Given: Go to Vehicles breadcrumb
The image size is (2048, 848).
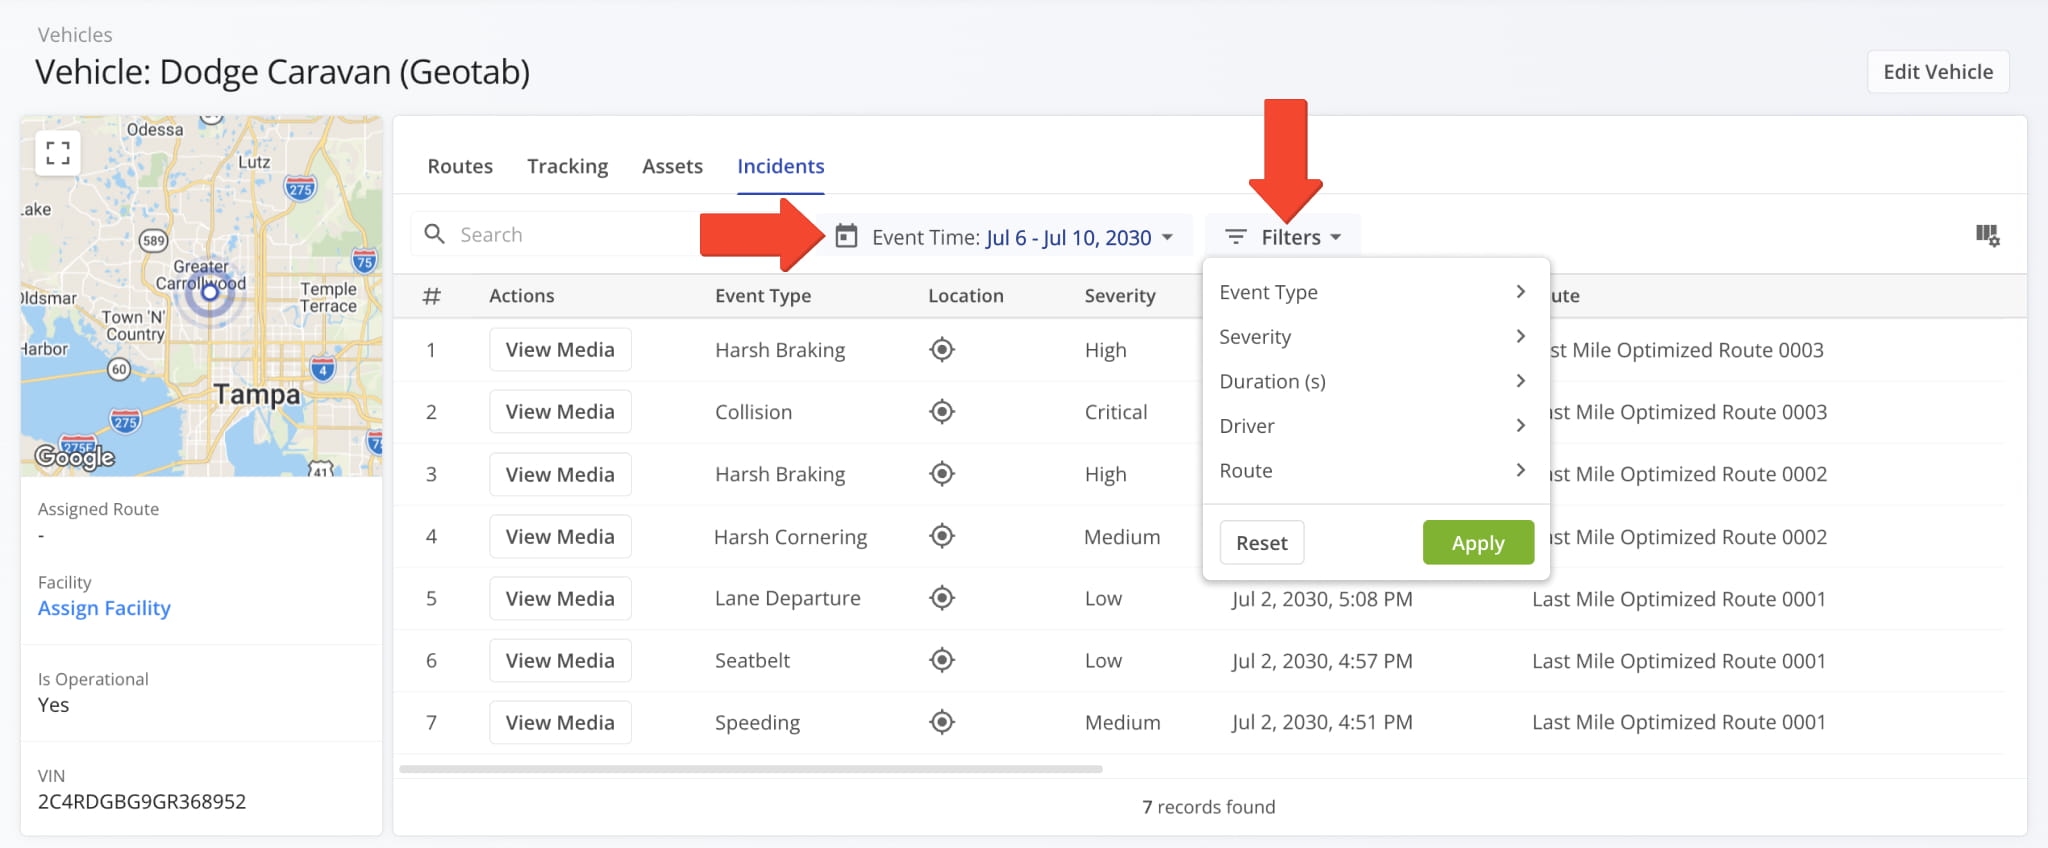Looking at the screenshot, I should (75, 35).
